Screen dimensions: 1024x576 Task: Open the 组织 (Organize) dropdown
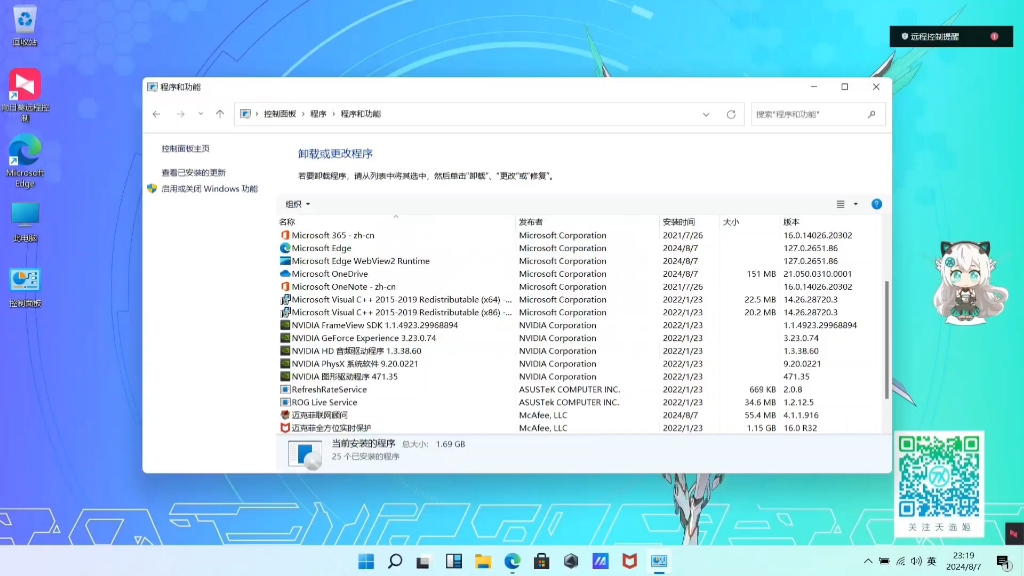(x=294, y=203)
